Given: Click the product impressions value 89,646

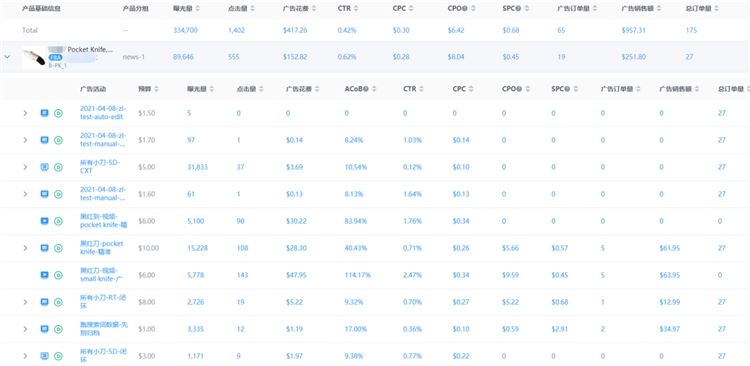Looking at the screenshot, I should click(x=183, y=57).
